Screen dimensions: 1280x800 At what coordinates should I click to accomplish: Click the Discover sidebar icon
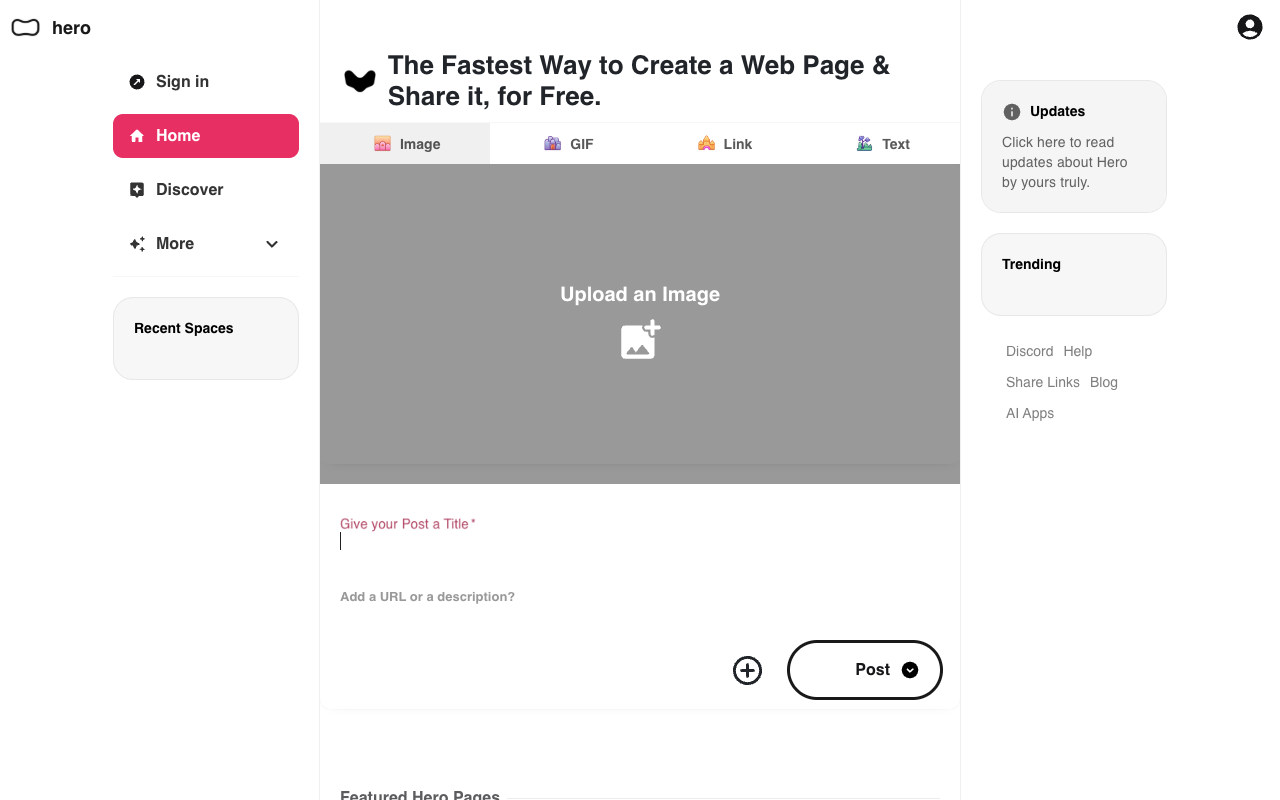pyautogui.click(x=137, y=190)
